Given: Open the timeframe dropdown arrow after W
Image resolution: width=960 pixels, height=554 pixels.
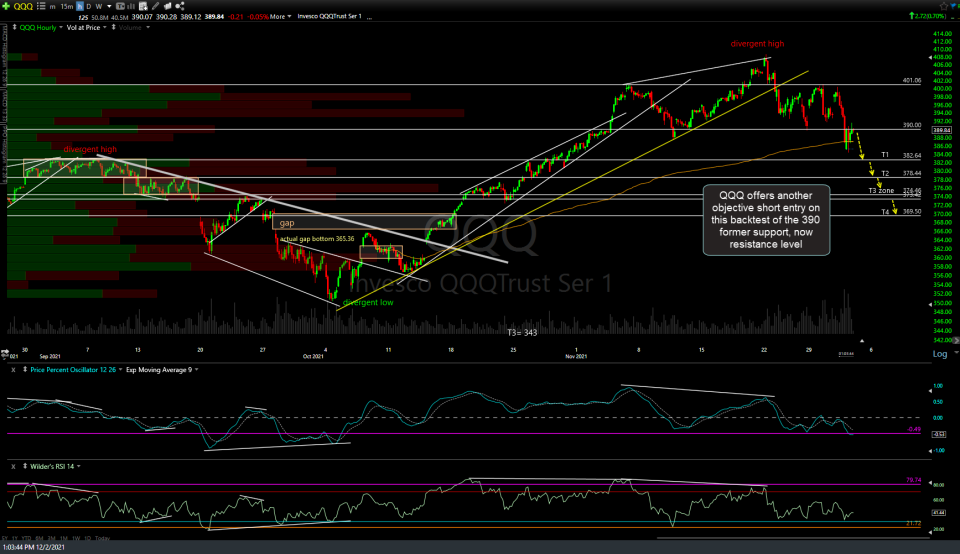Looking at the screenshot, I should click(x=109, y=6).
